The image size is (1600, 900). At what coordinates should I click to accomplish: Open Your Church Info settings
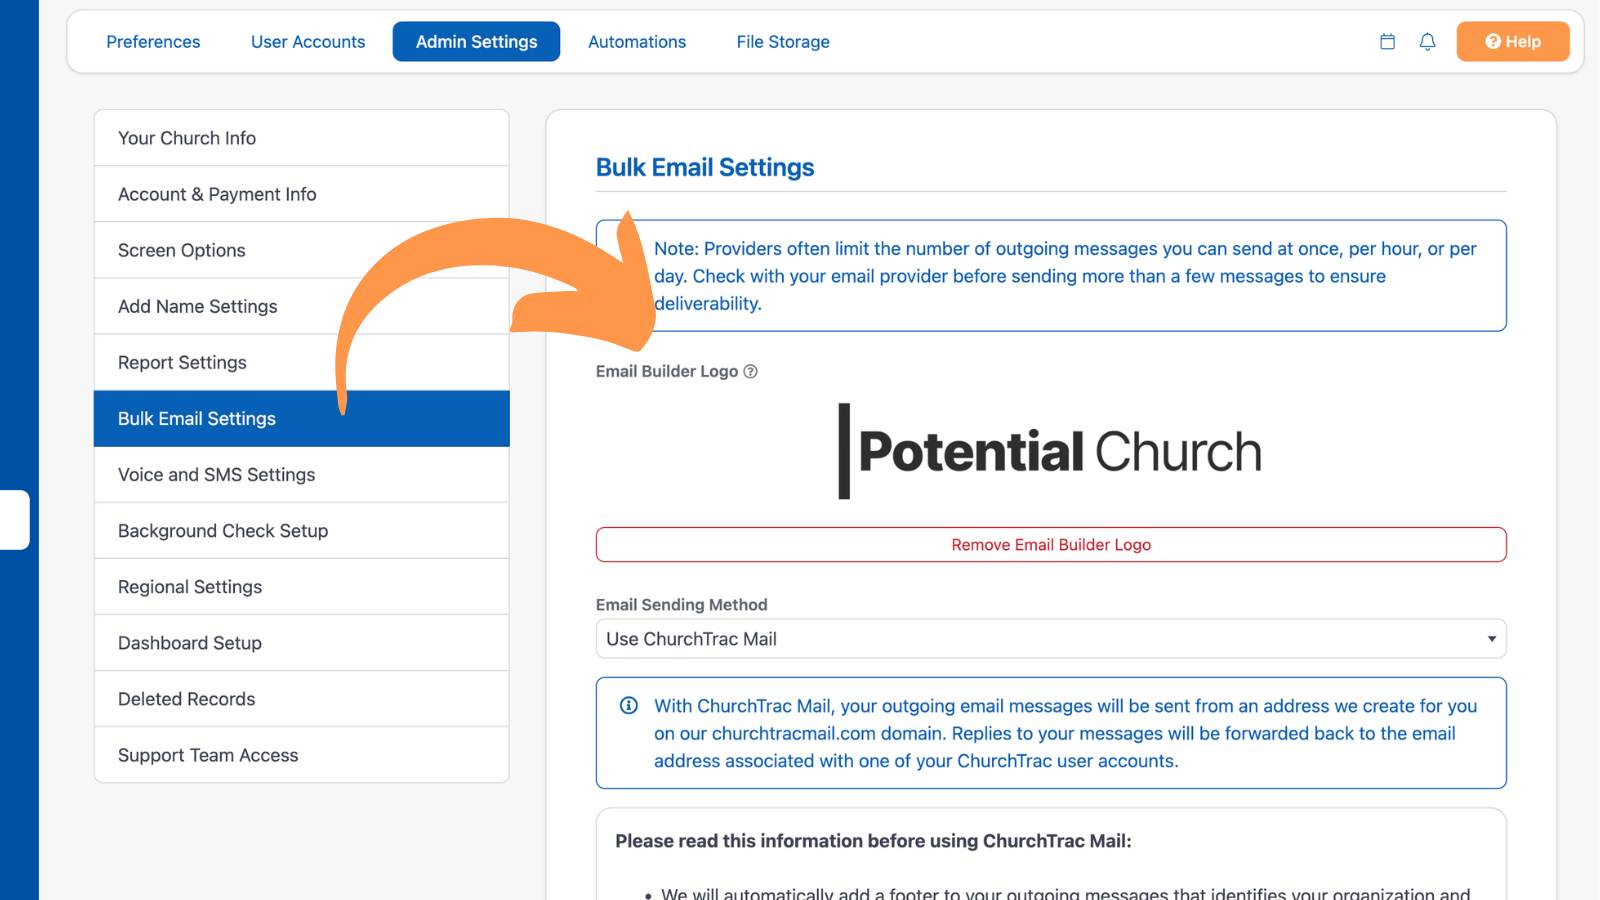(301, 138)
